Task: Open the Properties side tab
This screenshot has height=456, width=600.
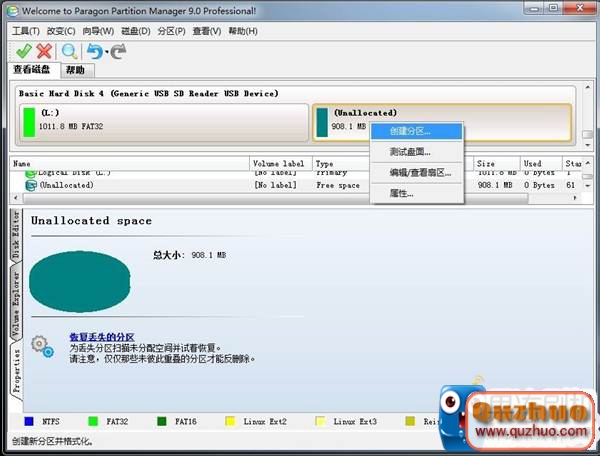Action: tap(17, 371)
